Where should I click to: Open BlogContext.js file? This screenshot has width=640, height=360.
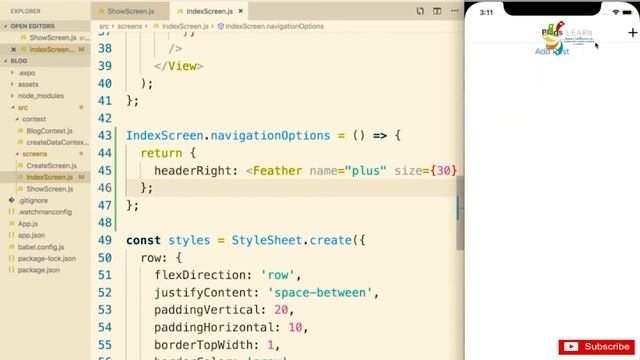(x=49, y=131)
